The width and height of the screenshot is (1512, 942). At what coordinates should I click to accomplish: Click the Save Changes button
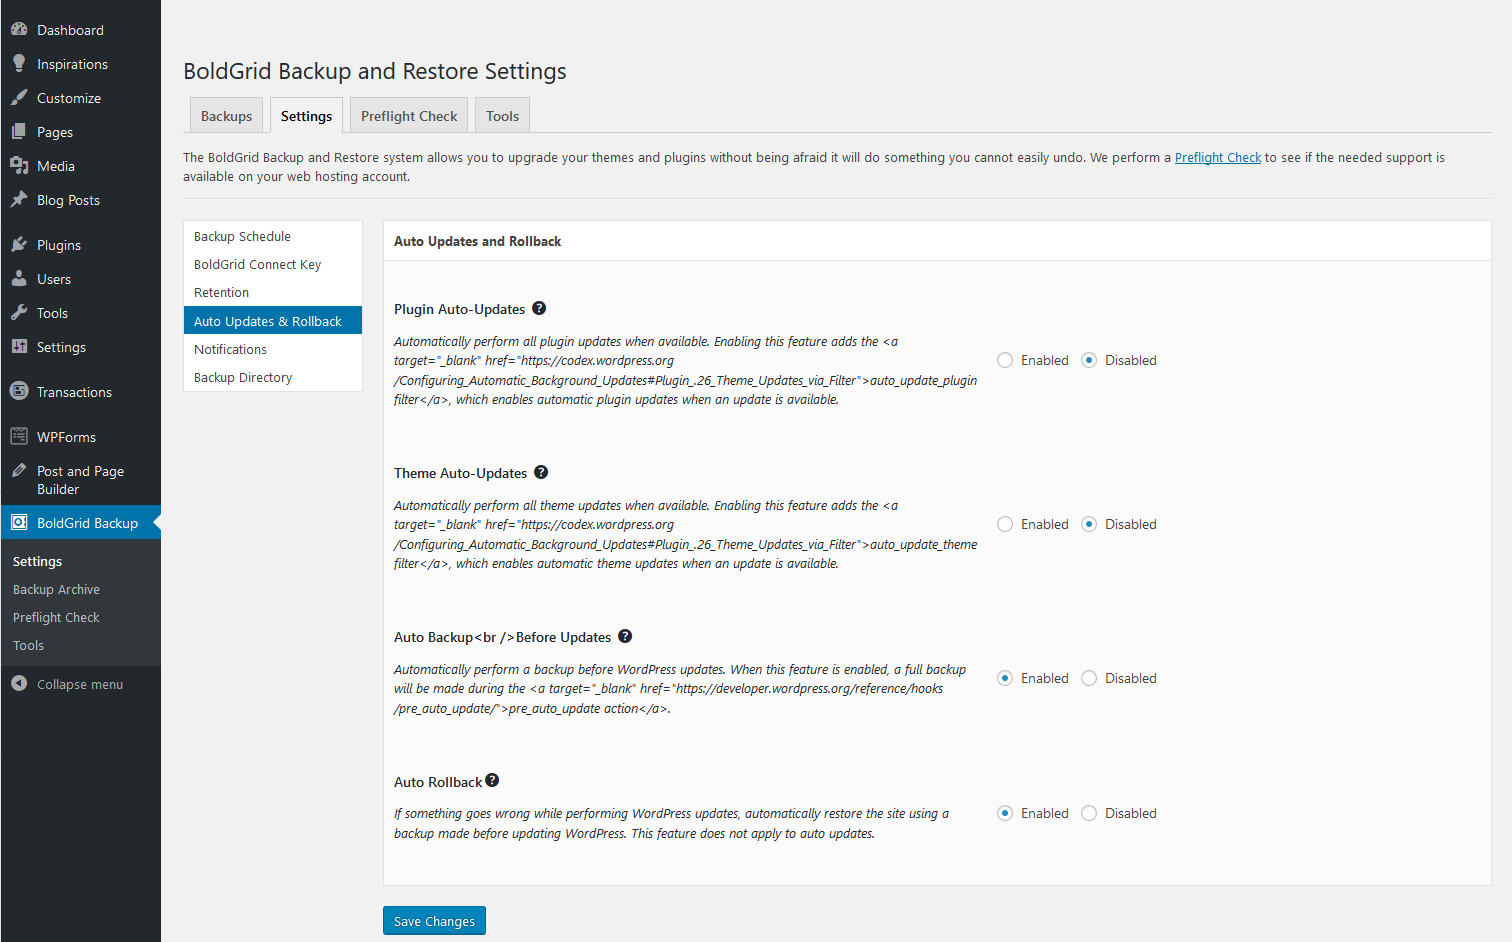[x=434, y=921]
